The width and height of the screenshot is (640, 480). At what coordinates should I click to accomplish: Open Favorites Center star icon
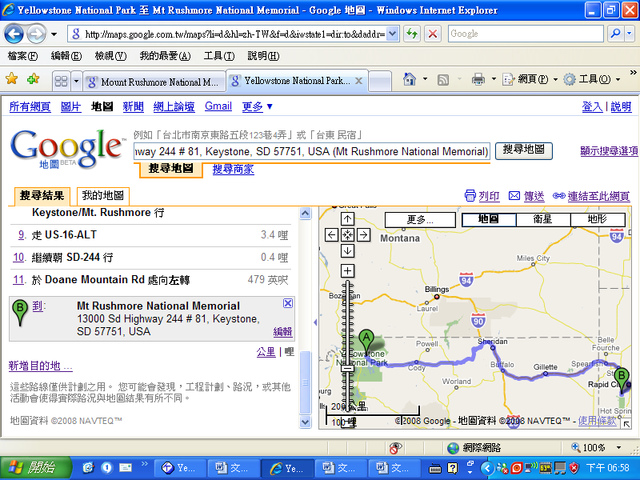pos(12,79)
